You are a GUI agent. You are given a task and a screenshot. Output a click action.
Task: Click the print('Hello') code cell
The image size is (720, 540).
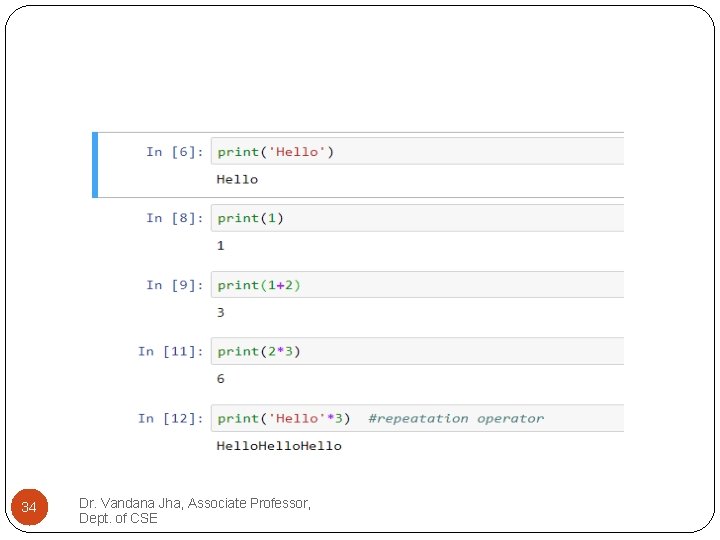276,152
